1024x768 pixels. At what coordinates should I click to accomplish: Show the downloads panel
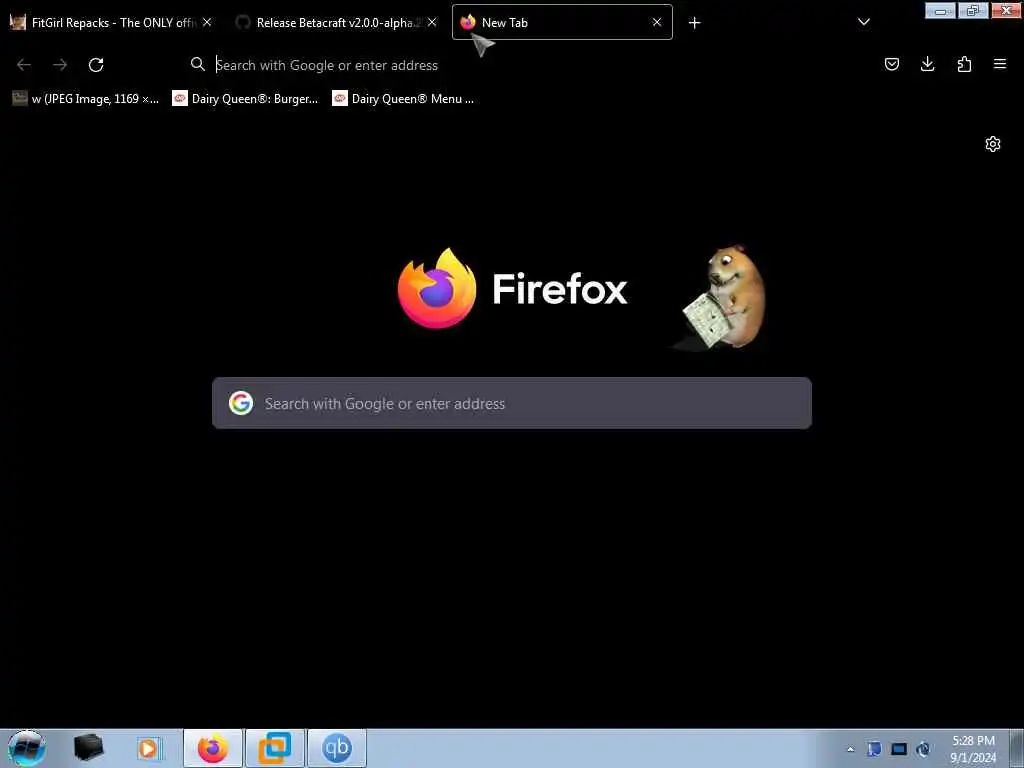[927, 64]
